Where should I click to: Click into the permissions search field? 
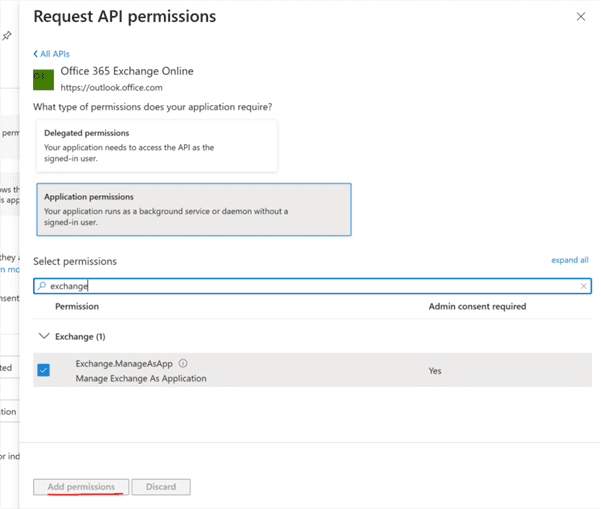[x=300, y=286]
